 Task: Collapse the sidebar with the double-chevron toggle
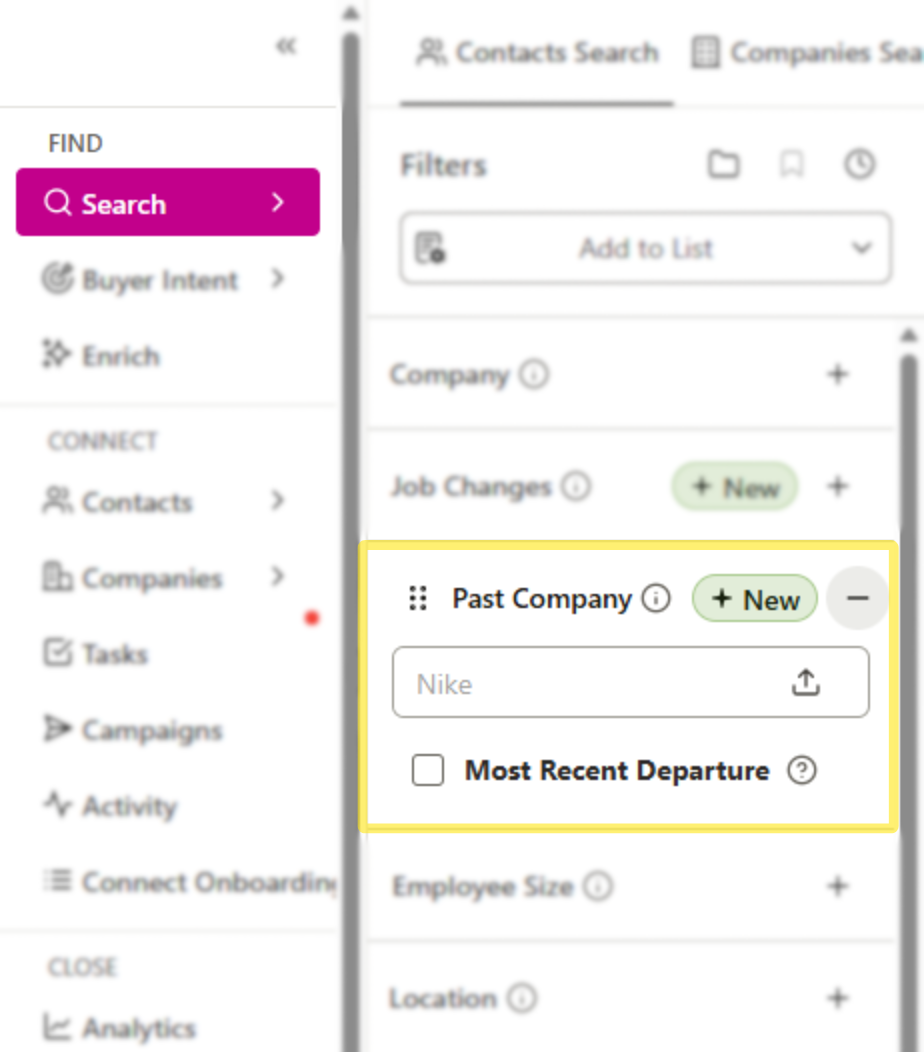287,45
